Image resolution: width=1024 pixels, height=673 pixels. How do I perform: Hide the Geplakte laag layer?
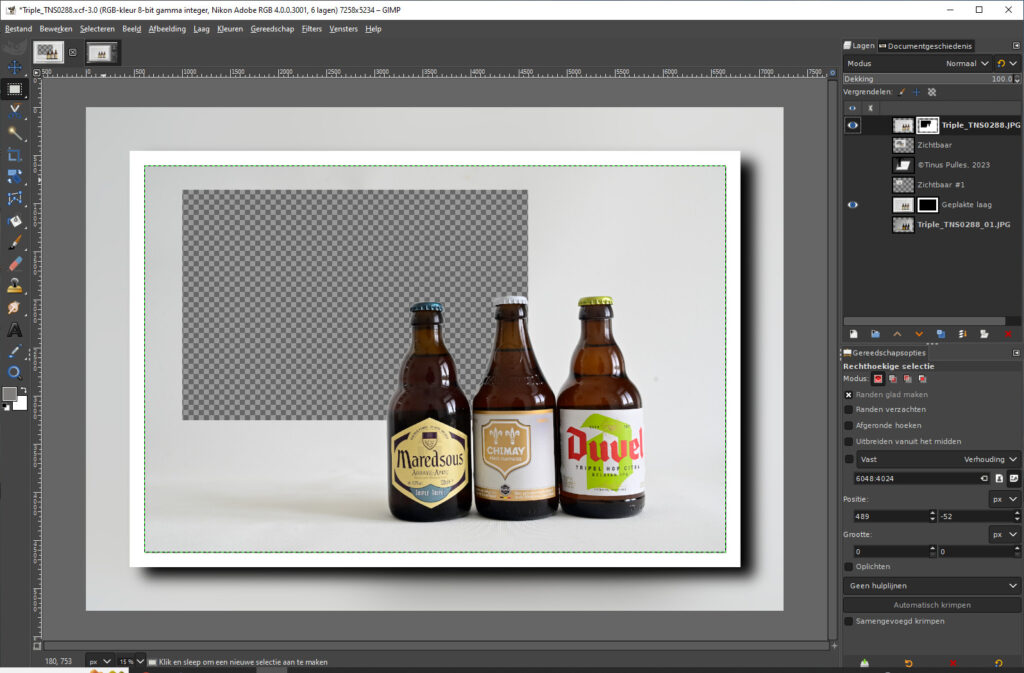[852, 205]
